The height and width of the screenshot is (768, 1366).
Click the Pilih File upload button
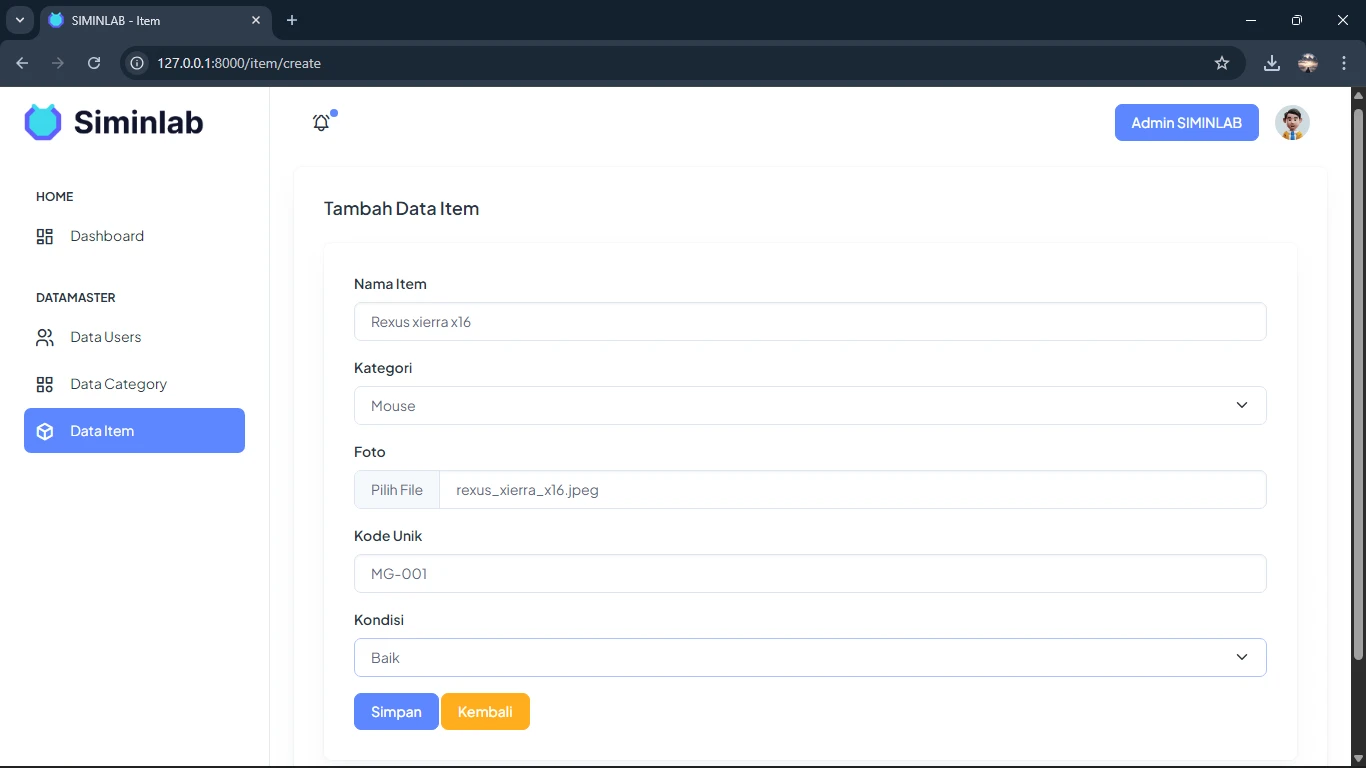(x=397, y=490)
